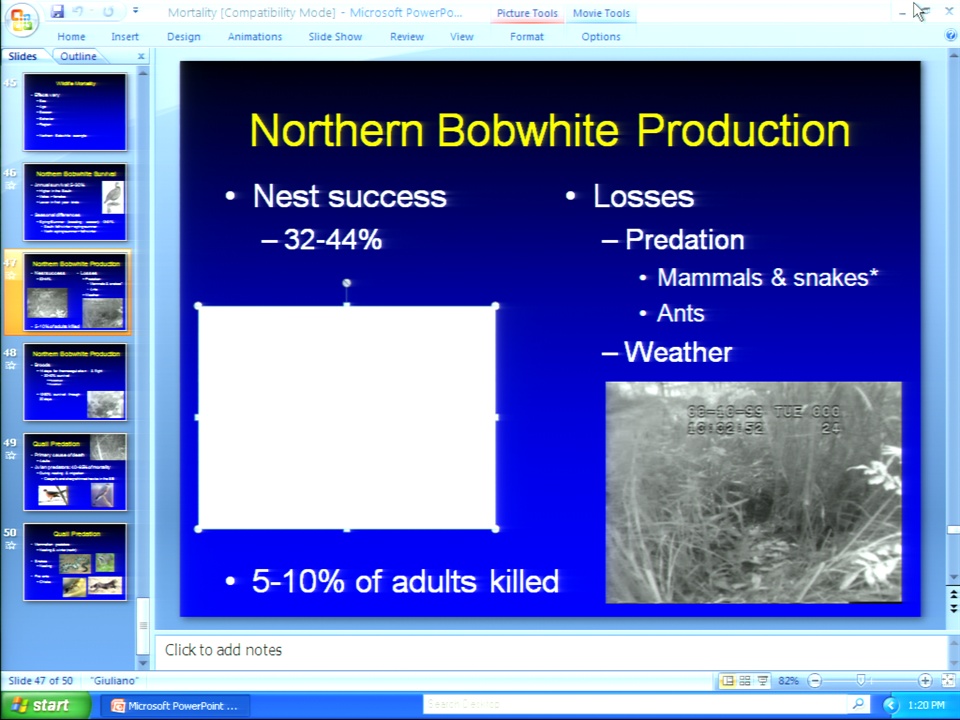Click the notes pane to add notes
960x720 pixels.
[x=551, y=650]
